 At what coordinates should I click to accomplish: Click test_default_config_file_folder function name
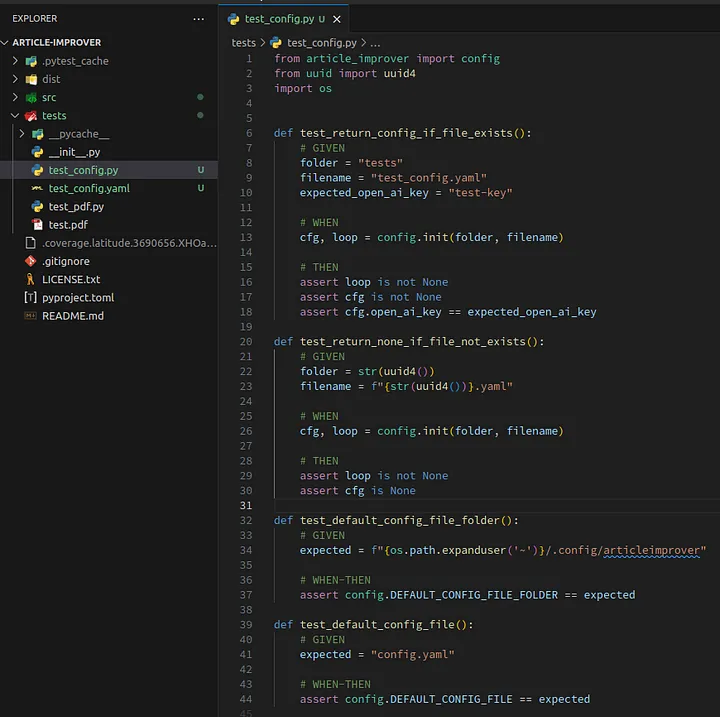(399, 520)
